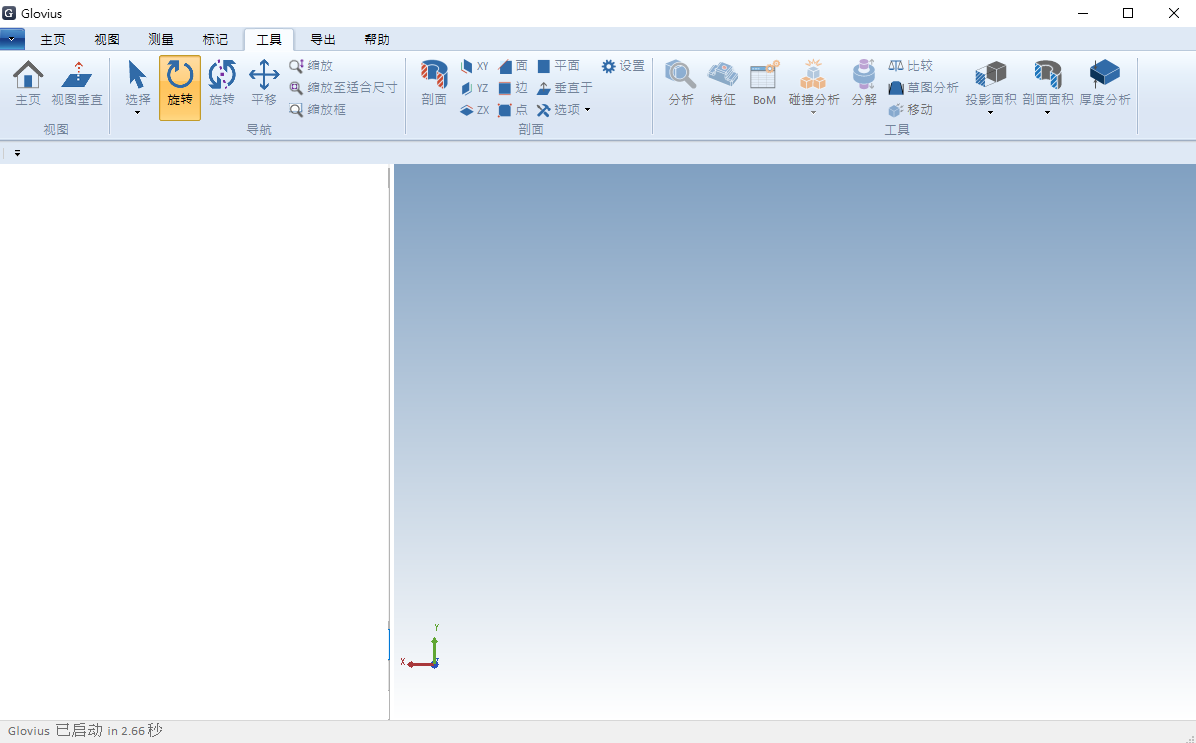Viewport: 1196px width, 743px height.
Task: Select the 视图垂直 view normal tool
Action: pyautogui.click(x=77, y=76)
